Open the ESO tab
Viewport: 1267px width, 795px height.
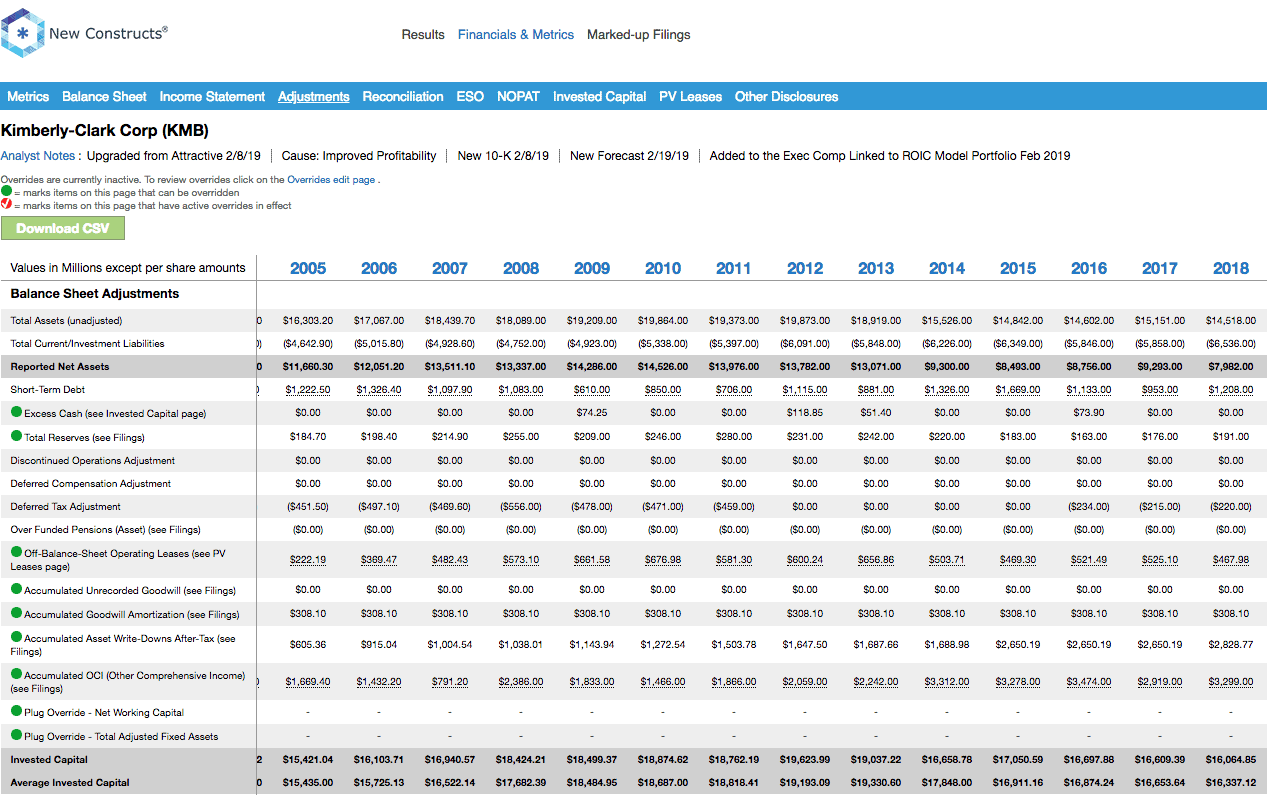[470, 97]
